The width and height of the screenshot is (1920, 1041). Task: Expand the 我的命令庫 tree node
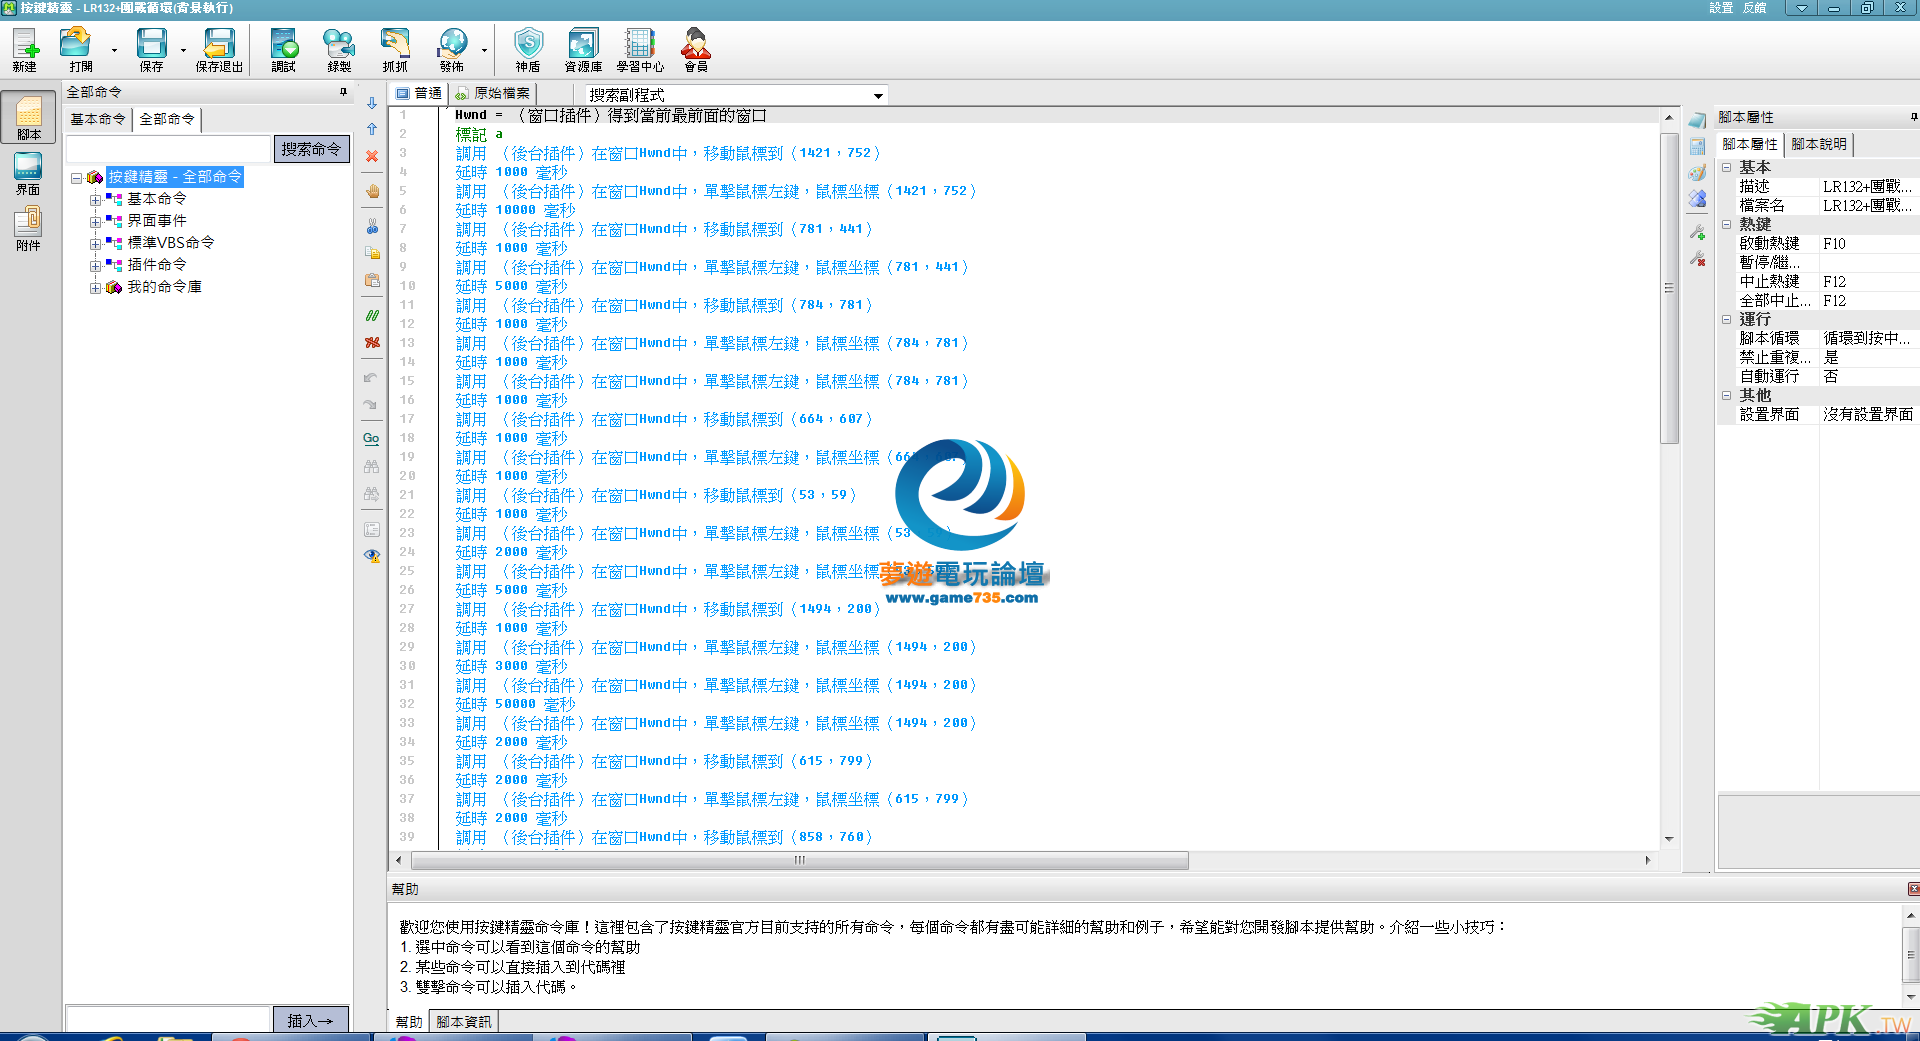pyautogui.click(x=95, y=288)
